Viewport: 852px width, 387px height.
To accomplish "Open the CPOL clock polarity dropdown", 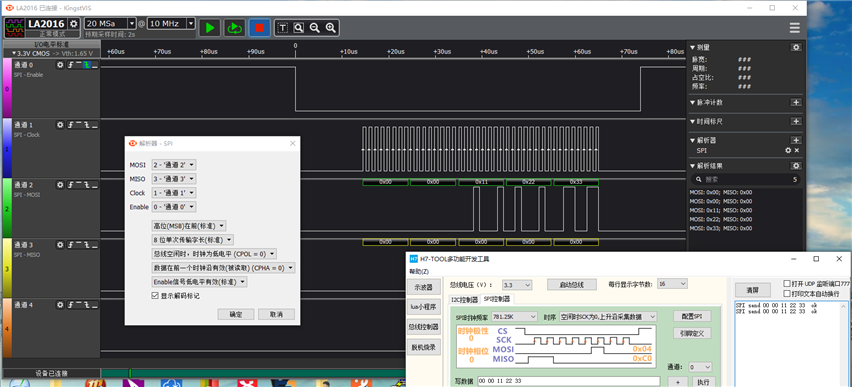I will point(214,254).
